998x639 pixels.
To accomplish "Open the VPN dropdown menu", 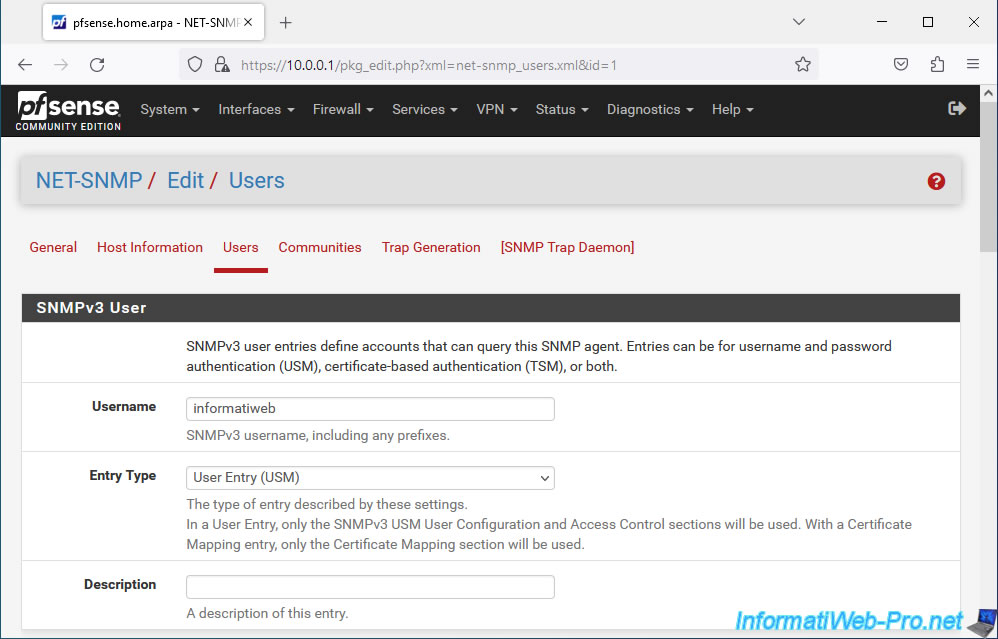I will tap(496, 109).
